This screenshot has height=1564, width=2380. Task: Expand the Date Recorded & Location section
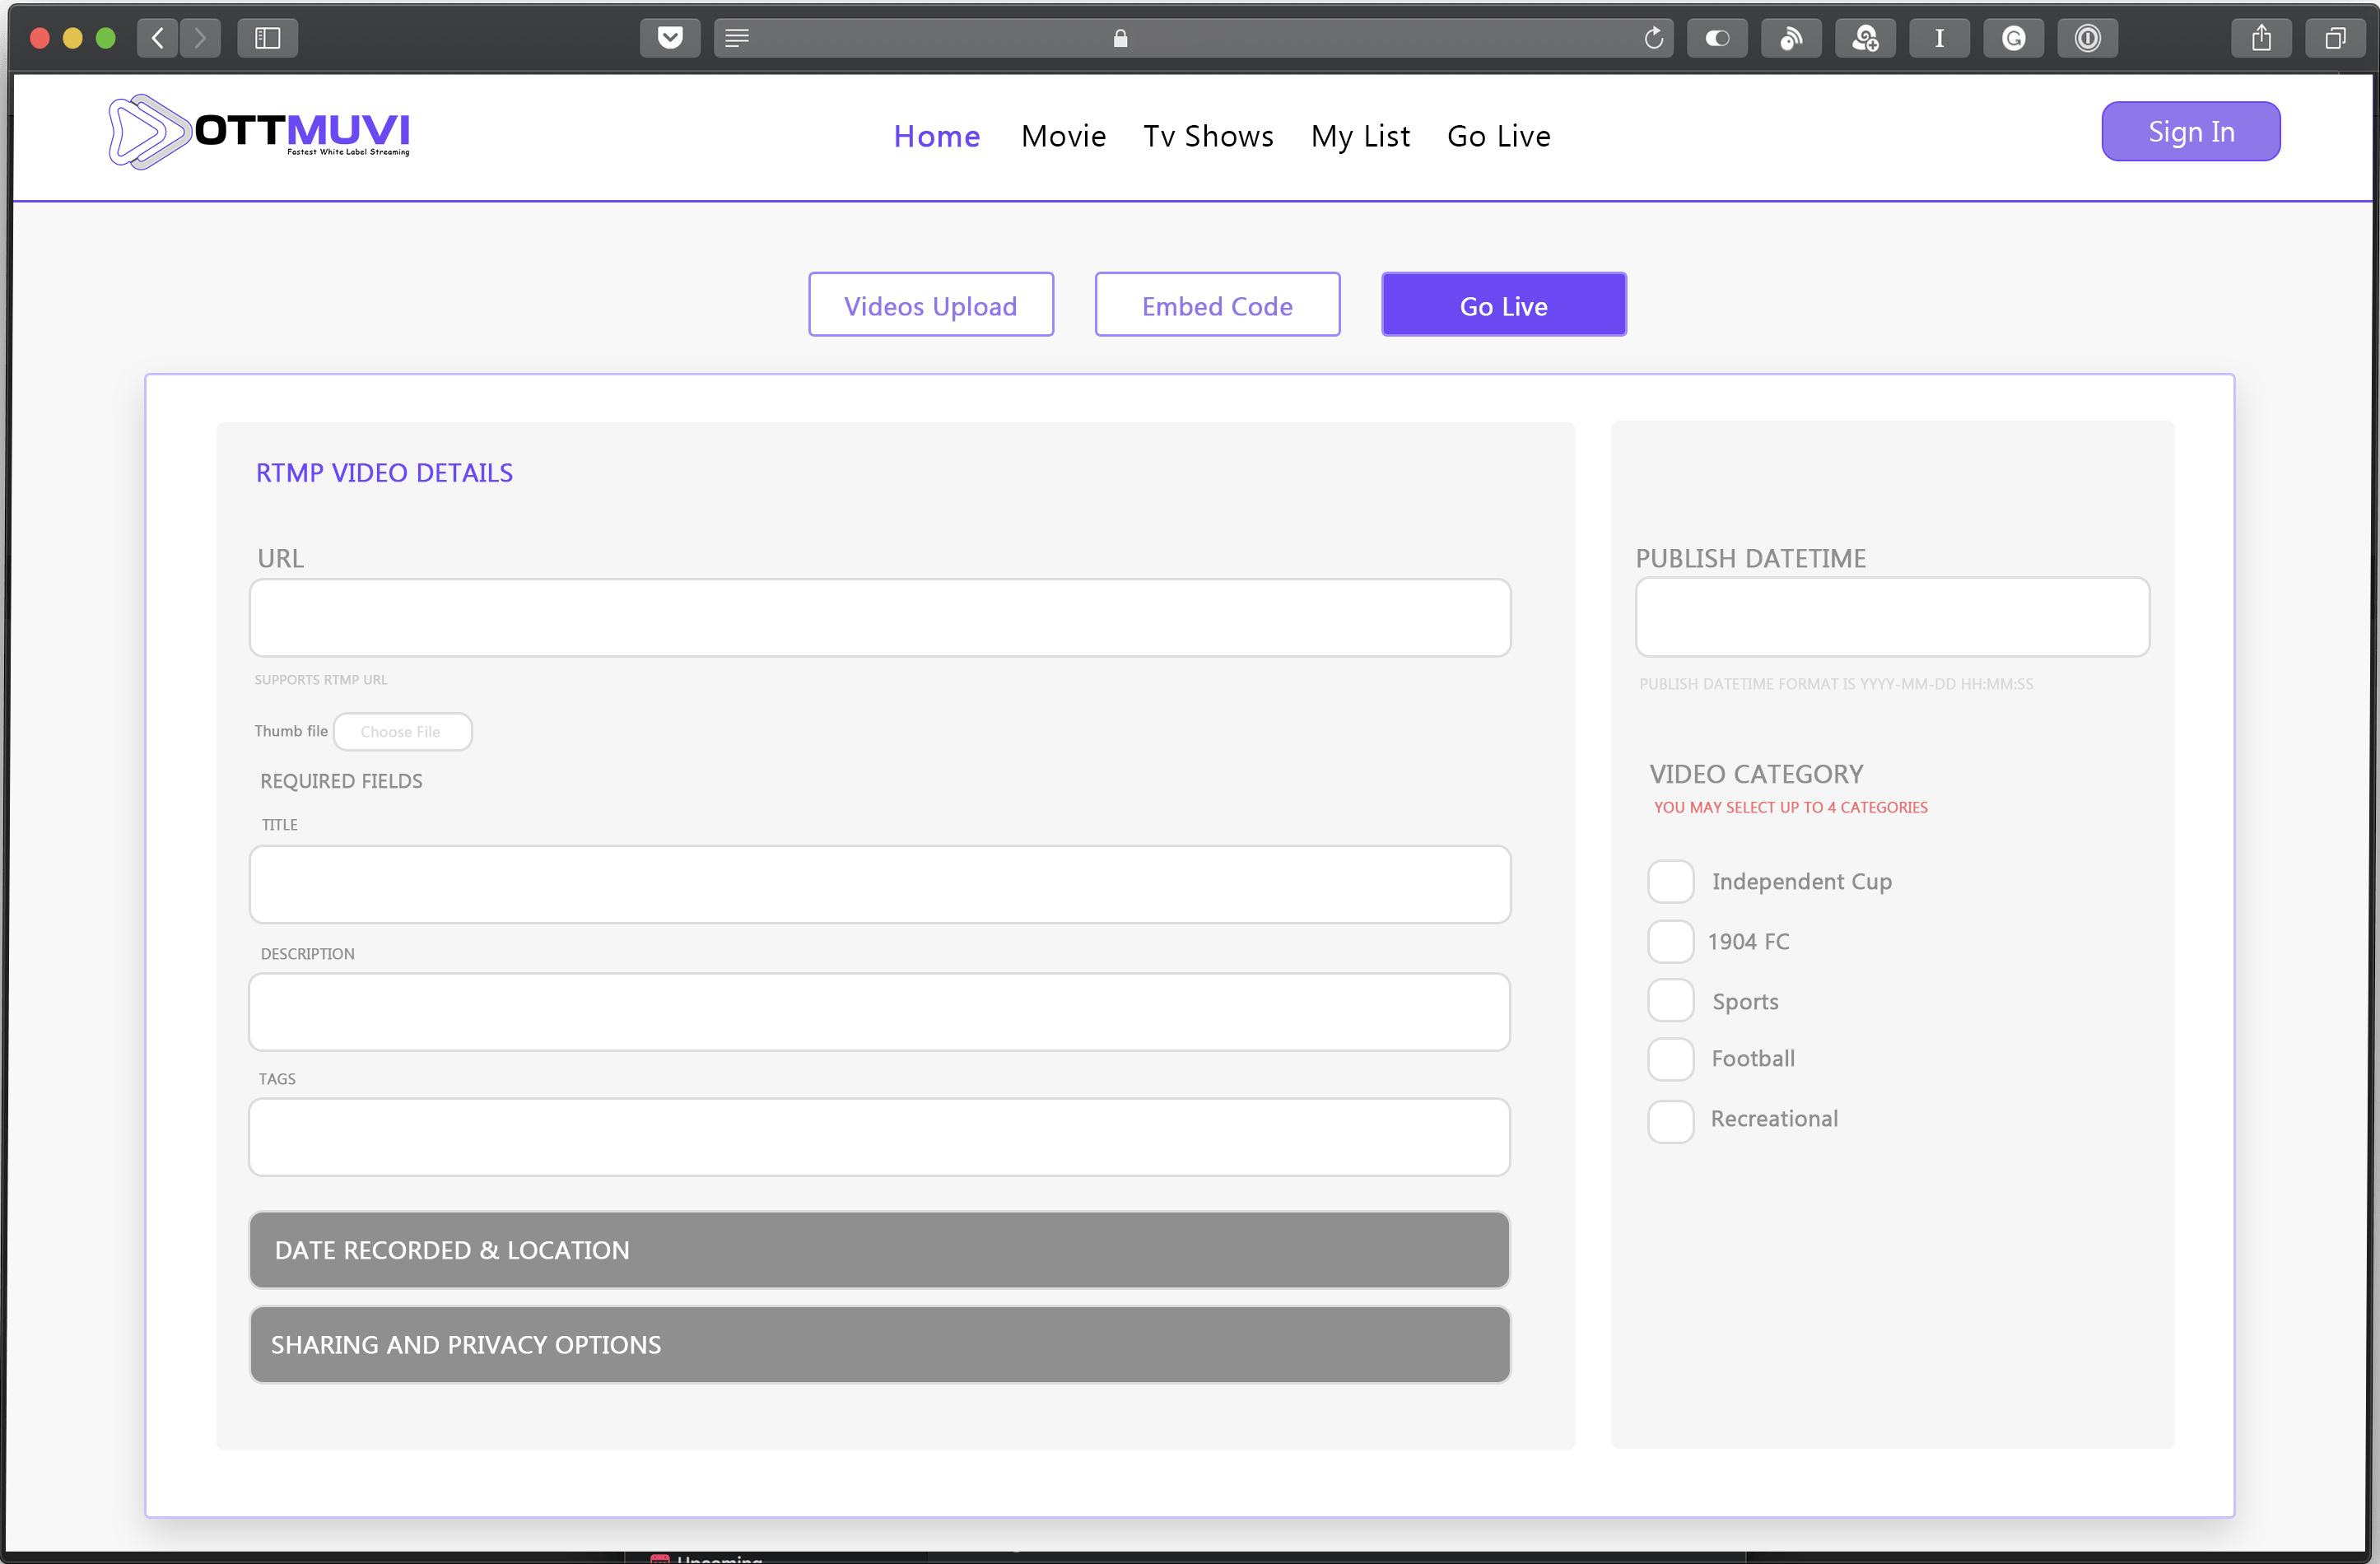point(879,1249)
